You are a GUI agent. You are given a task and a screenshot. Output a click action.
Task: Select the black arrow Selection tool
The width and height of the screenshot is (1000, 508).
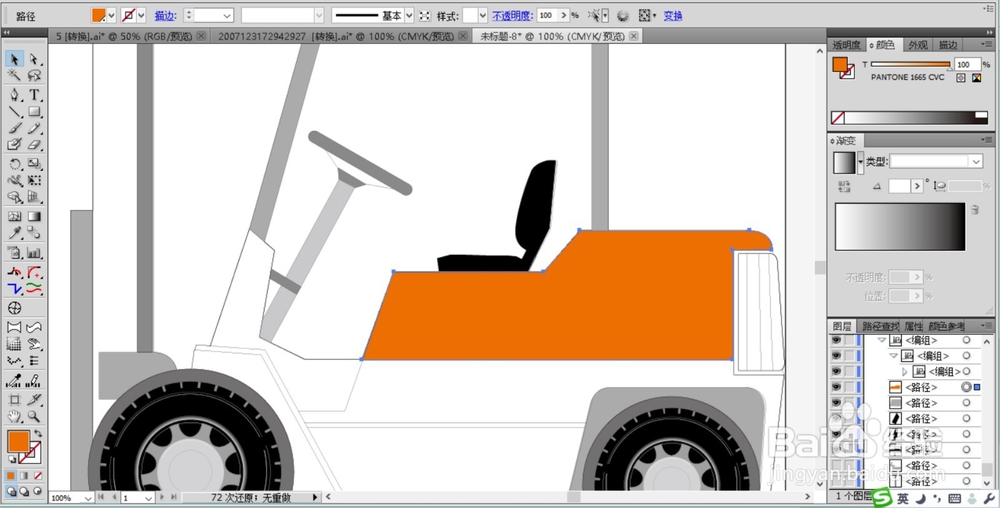tap(14, 59)
